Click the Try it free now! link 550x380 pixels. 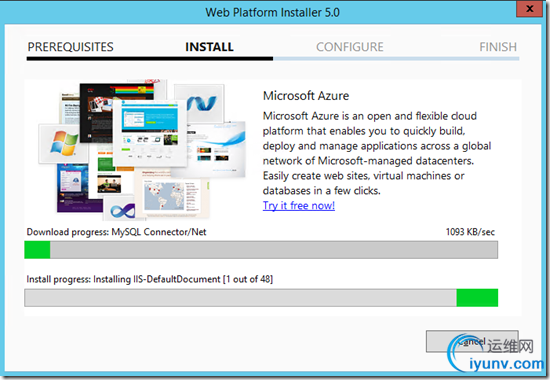(299, 206)
